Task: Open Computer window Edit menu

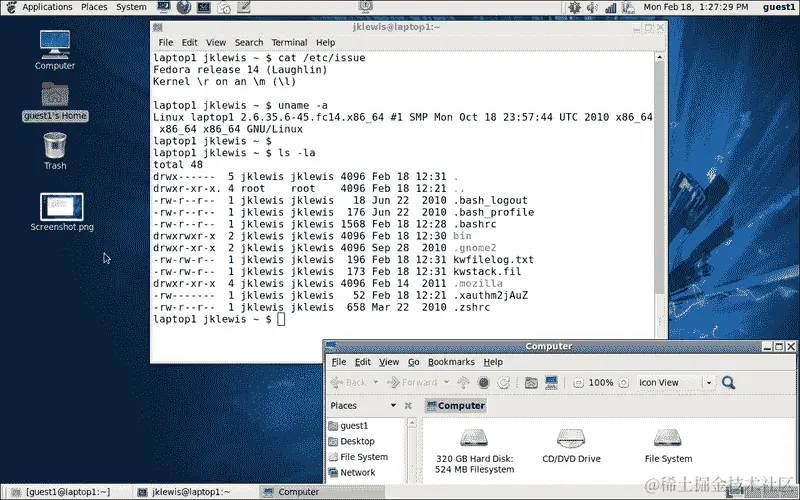Action: (x=363, y=362)
